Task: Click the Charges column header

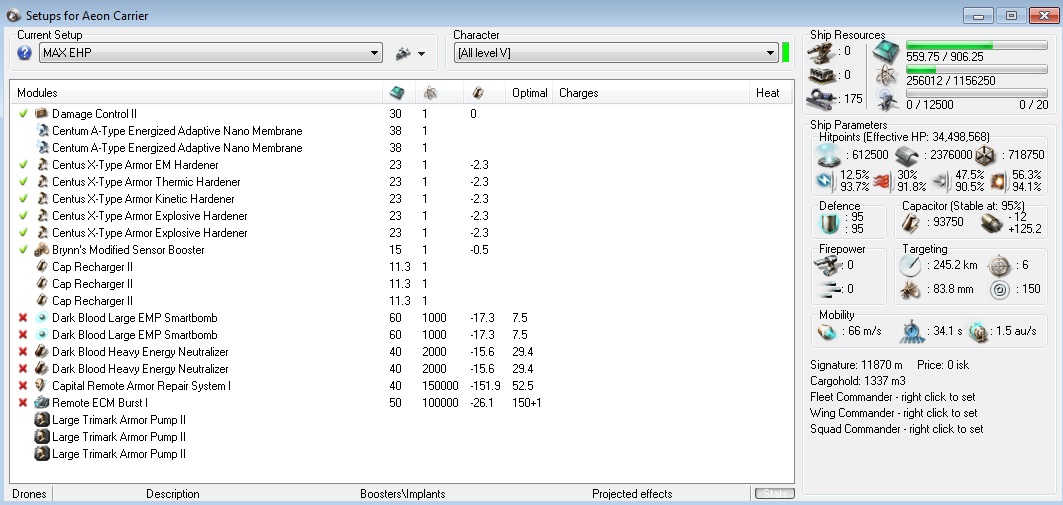Action: coord(578,93)
